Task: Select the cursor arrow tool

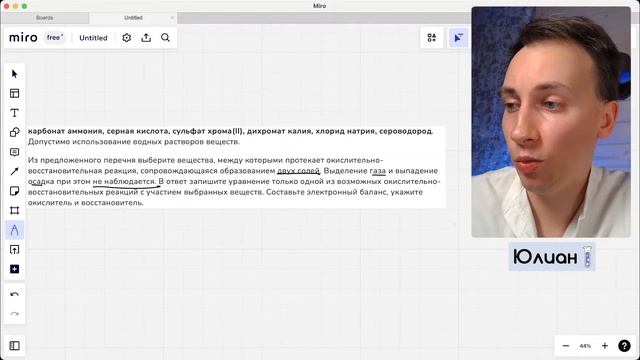Action: pyautogui.click(x=14, y=74)
